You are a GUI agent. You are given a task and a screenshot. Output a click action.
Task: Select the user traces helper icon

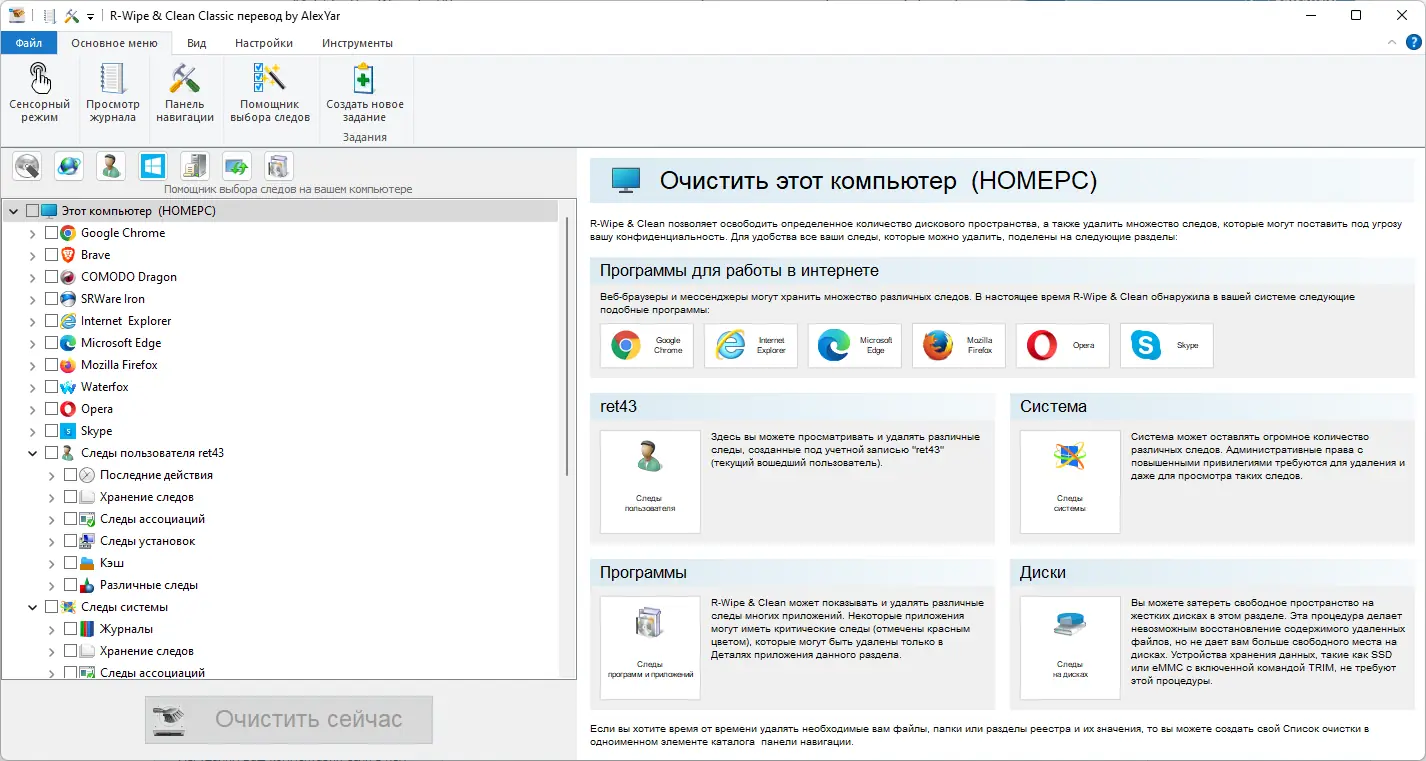point(111,166)
